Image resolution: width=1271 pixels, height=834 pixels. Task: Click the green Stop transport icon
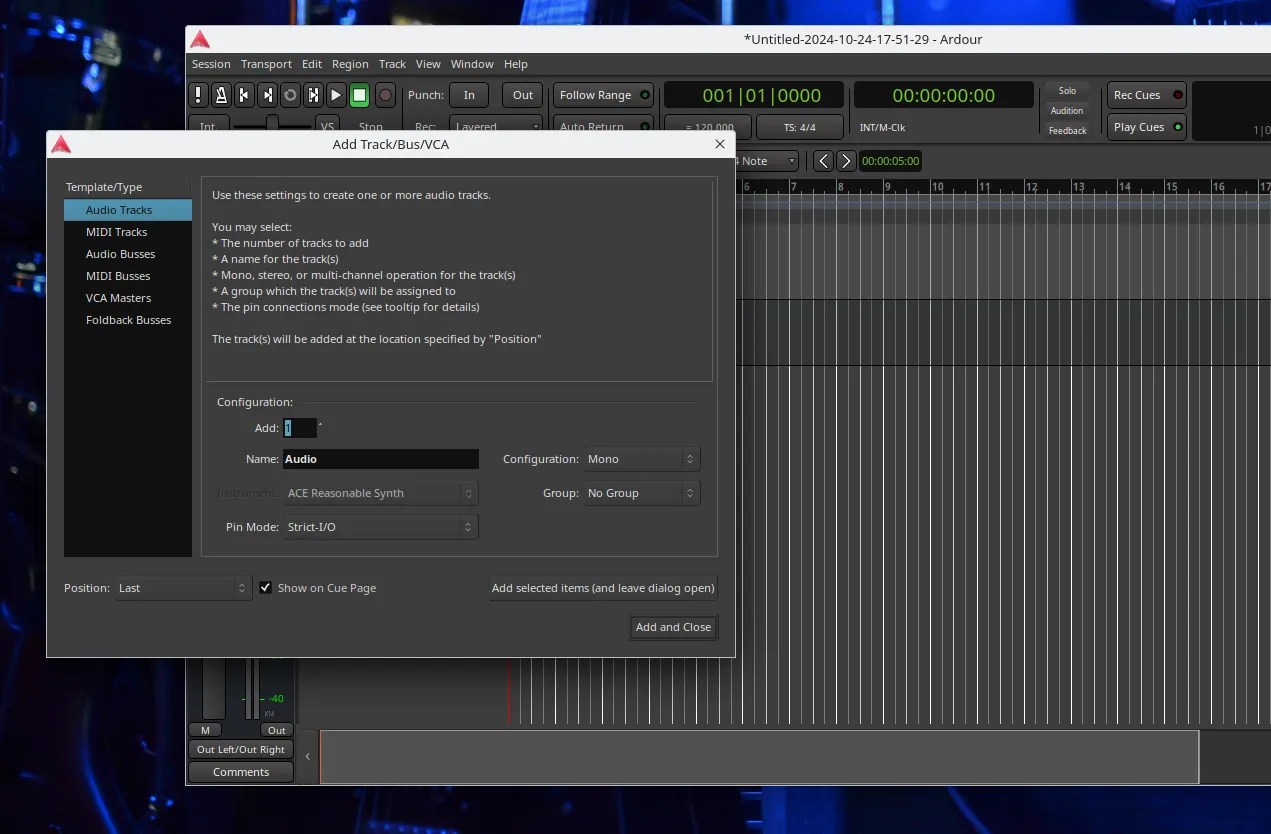coord(359,95)
